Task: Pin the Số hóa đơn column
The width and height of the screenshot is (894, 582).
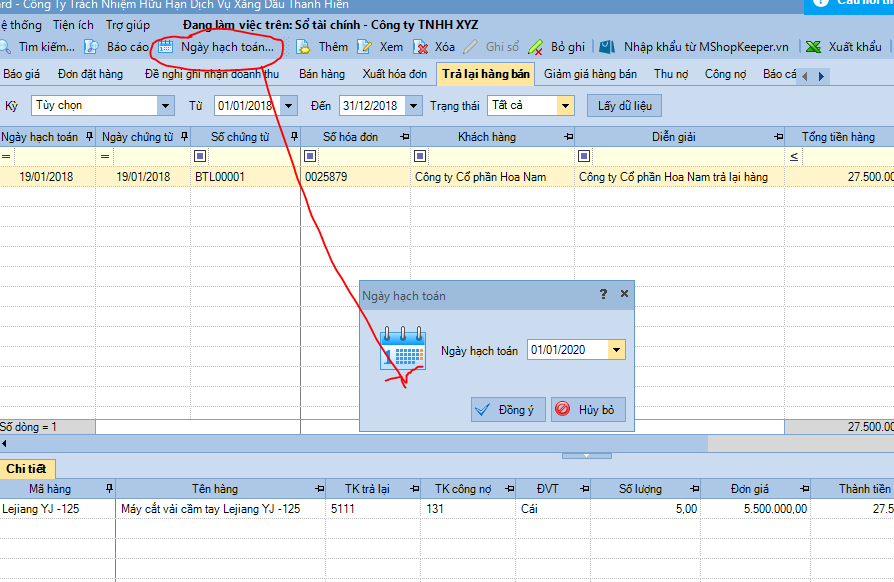Action: click(405, 137)
